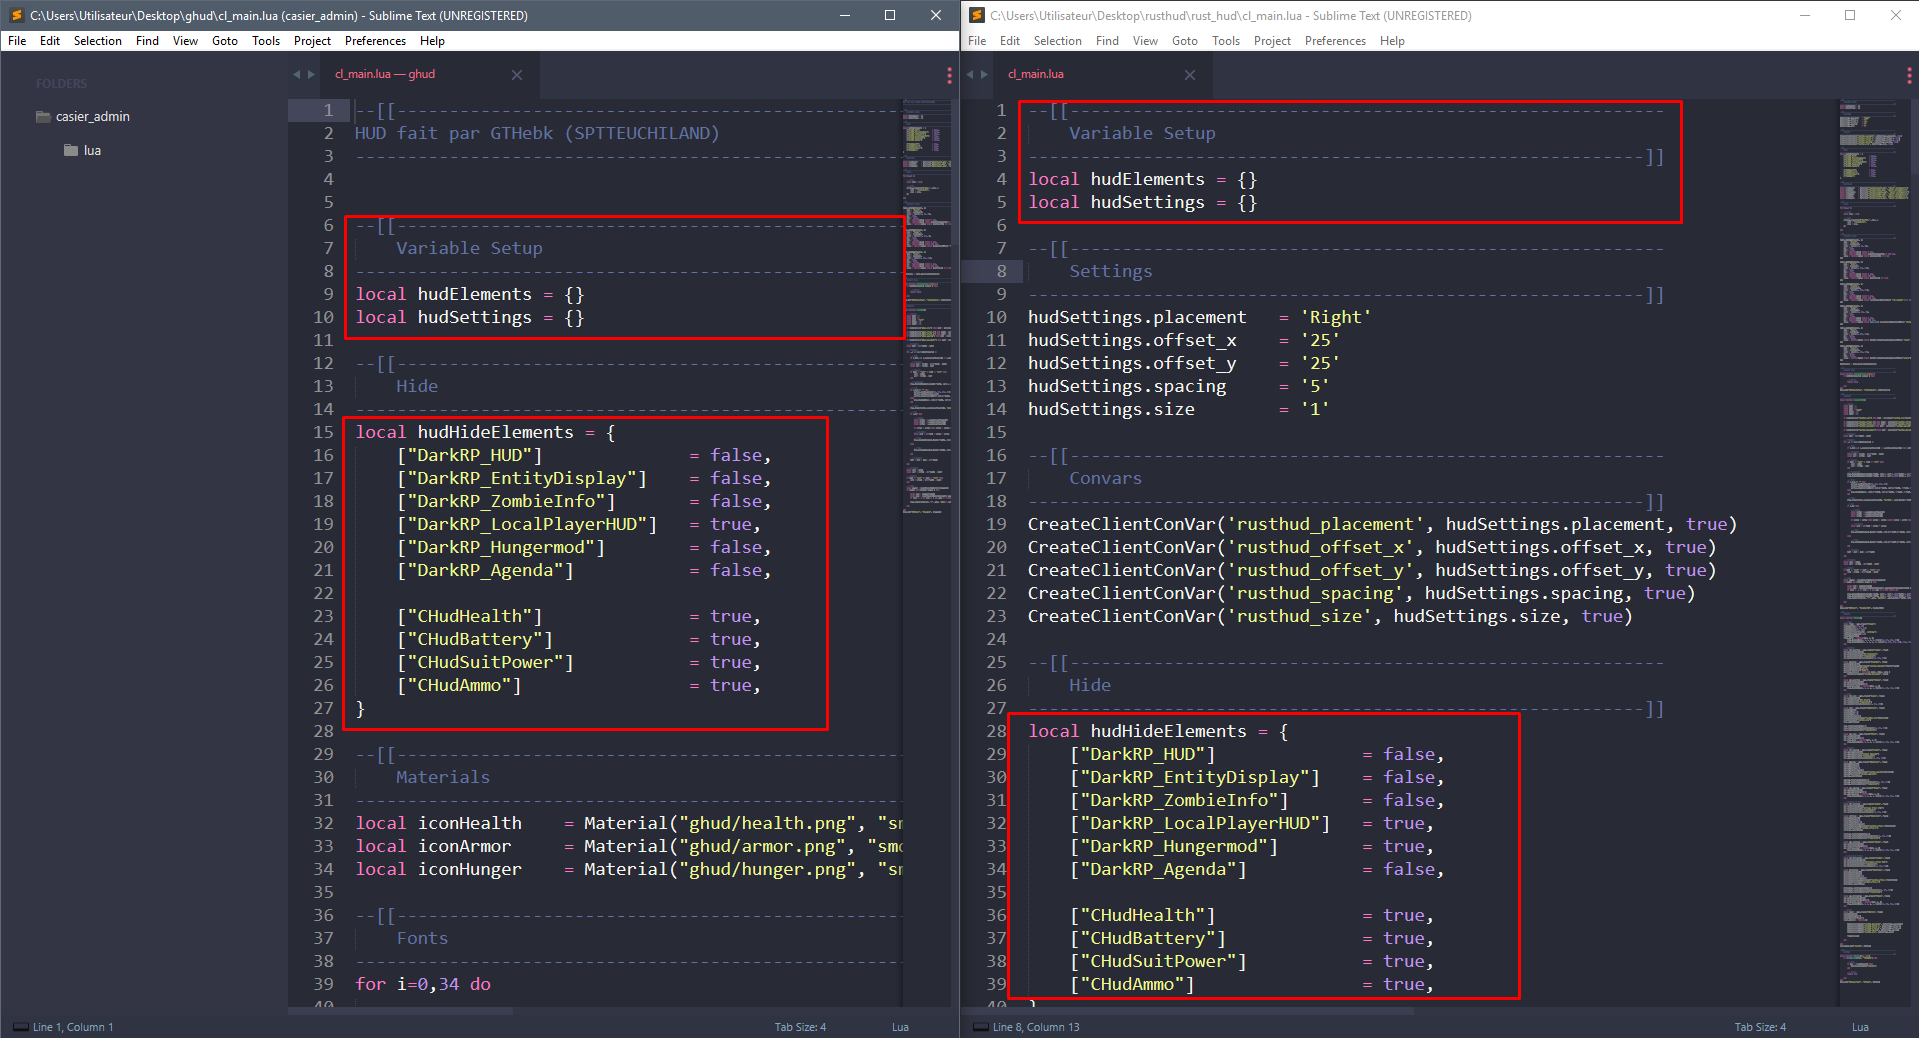Click FOLDERS heading in sidebar
The width and height of the screenshot is (1919, 1038).
pos(61,84)
